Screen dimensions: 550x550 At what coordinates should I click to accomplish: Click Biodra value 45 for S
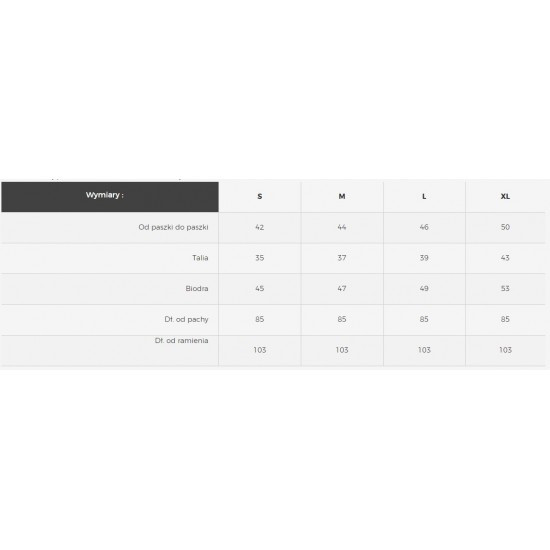(x=260, y=289)
